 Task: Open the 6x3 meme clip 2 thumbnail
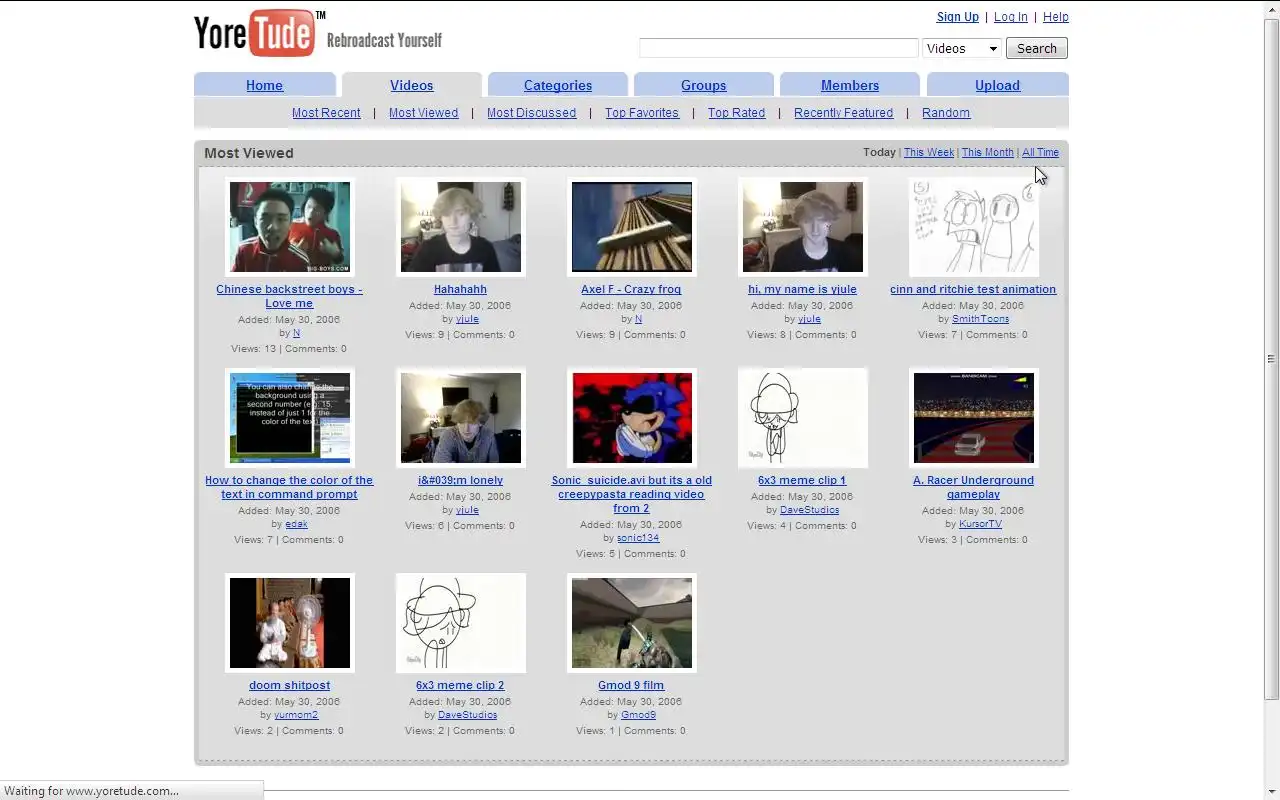461,623
